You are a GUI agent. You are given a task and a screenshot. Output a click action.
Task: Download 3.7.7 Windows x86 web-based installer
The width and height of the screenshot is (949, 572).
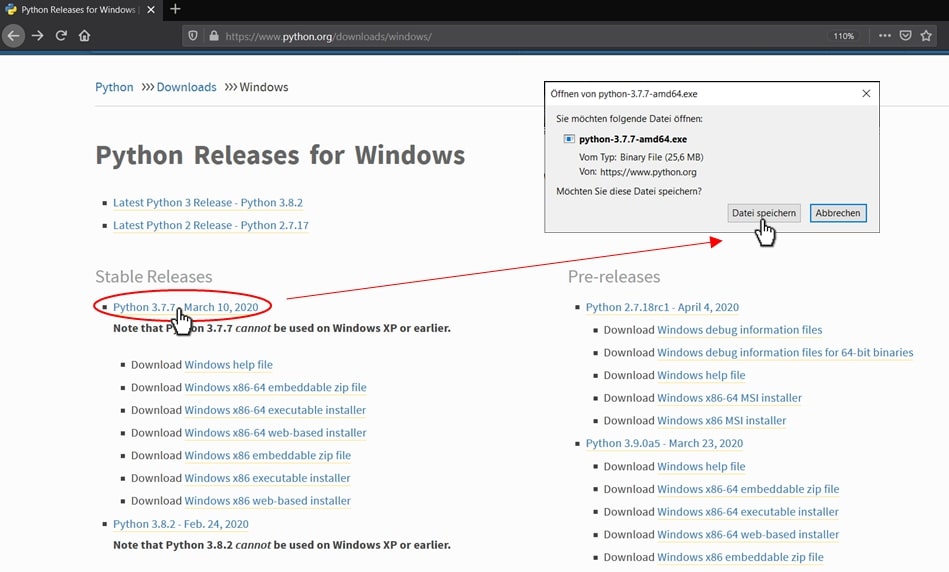[x=268, y=501]
